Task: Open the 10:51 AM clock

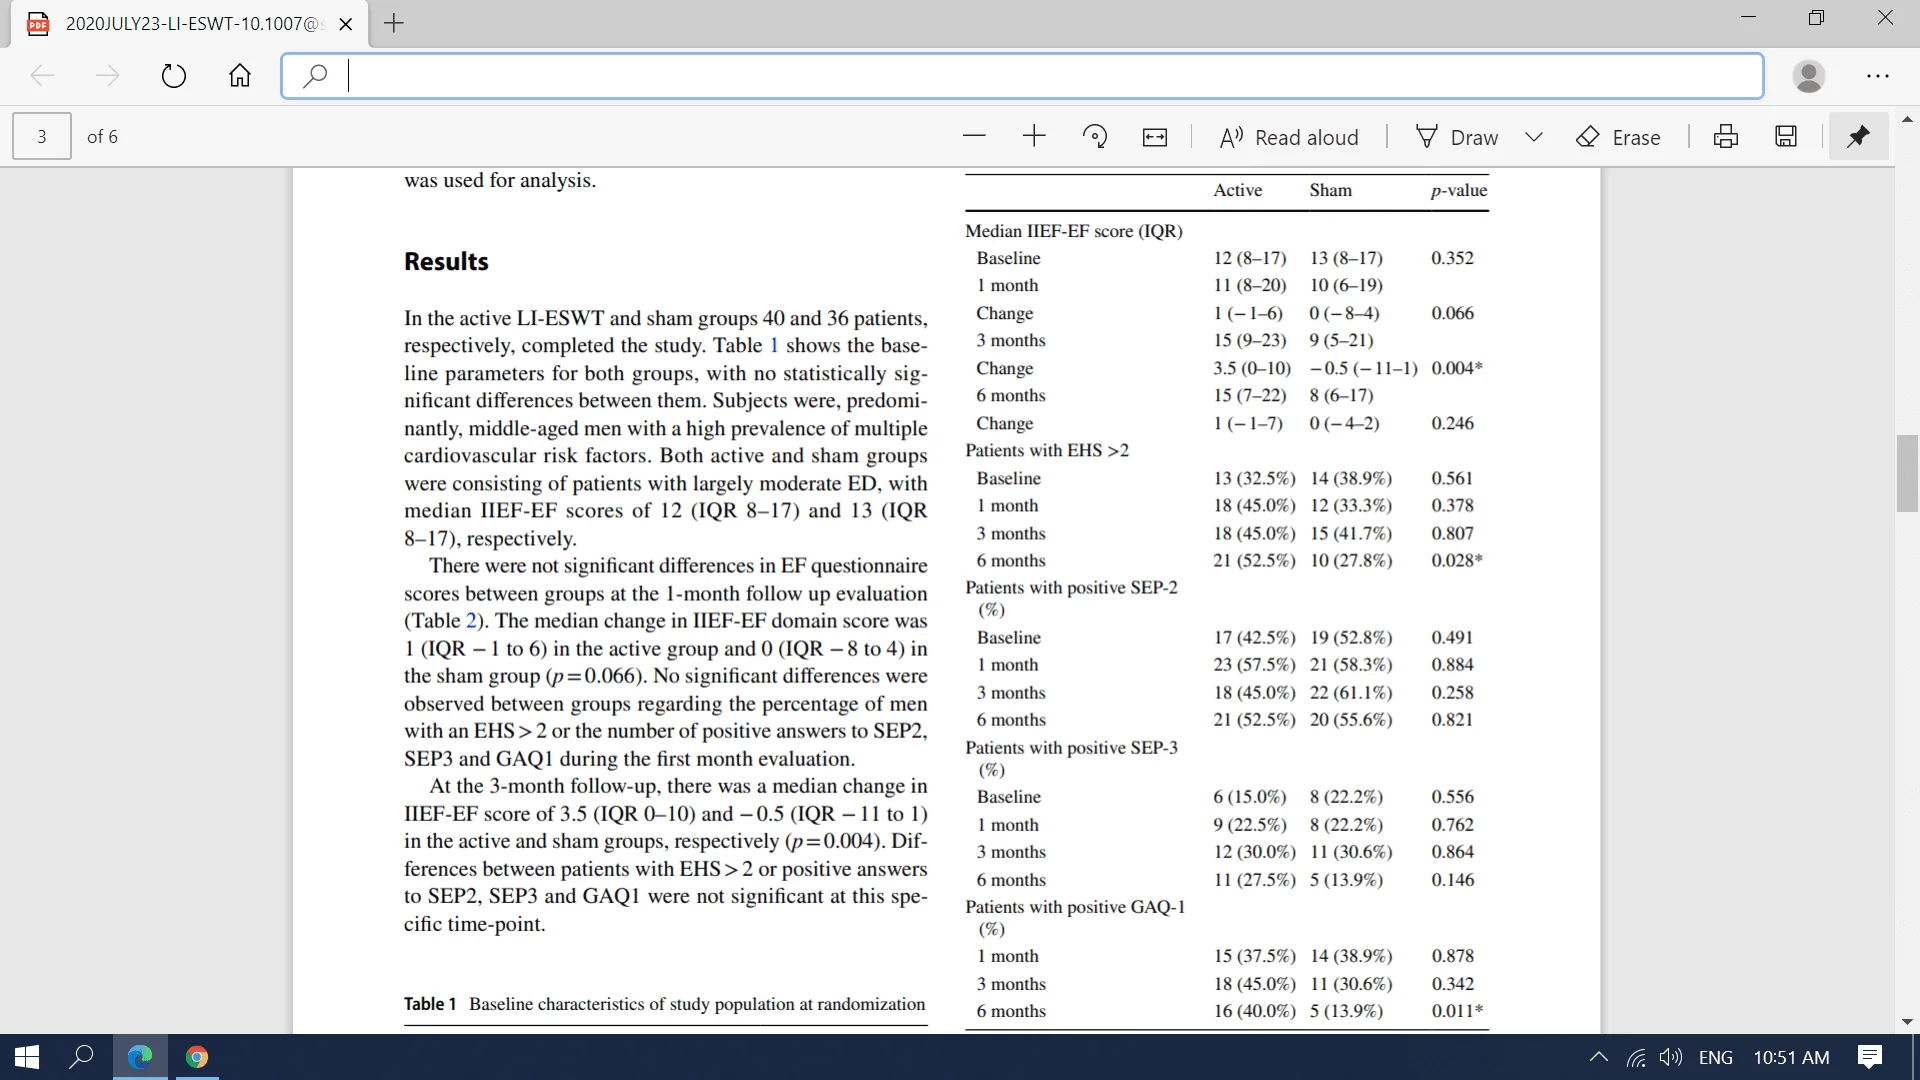Action: [1792, 1057]
